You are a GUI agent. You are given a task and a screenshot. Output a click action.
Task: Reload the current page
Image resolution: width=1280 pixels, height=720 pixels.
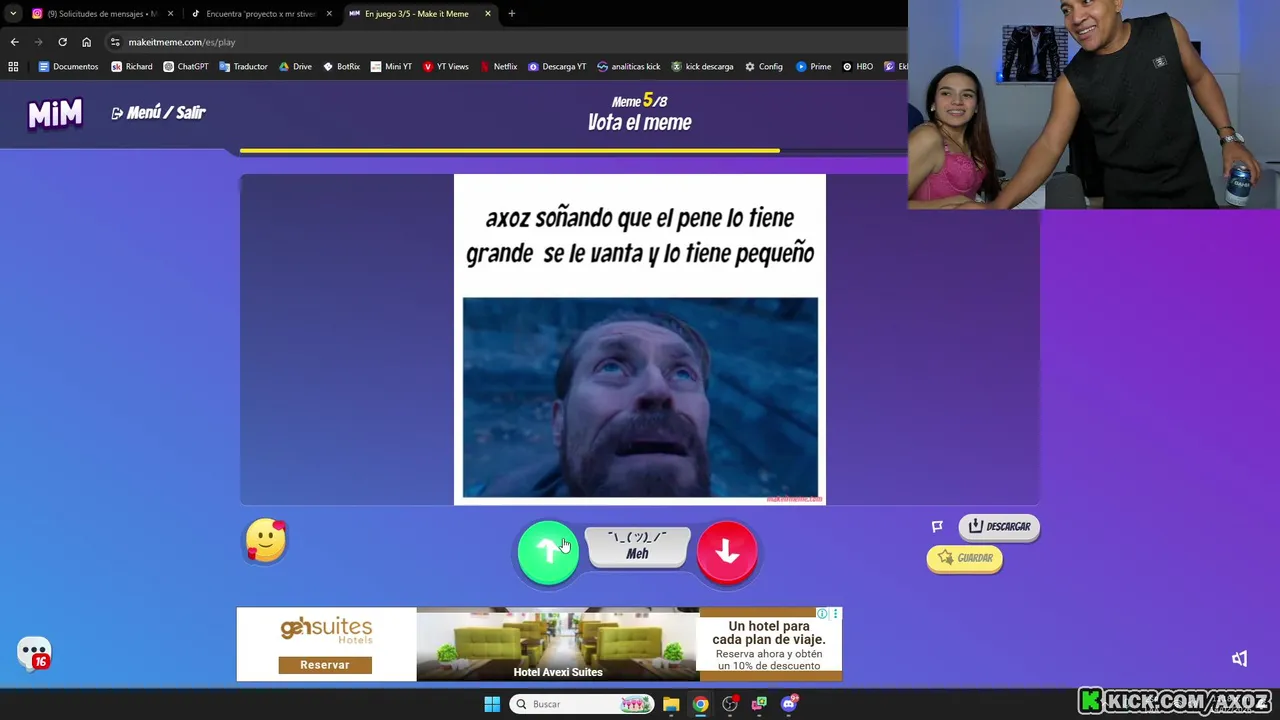62,42
